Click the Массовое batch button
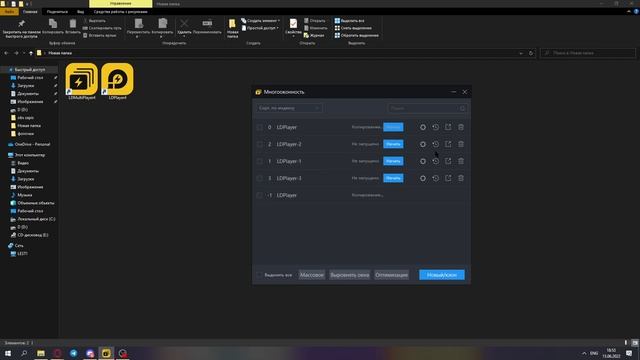Screen dimensions: 640x360 312,275
